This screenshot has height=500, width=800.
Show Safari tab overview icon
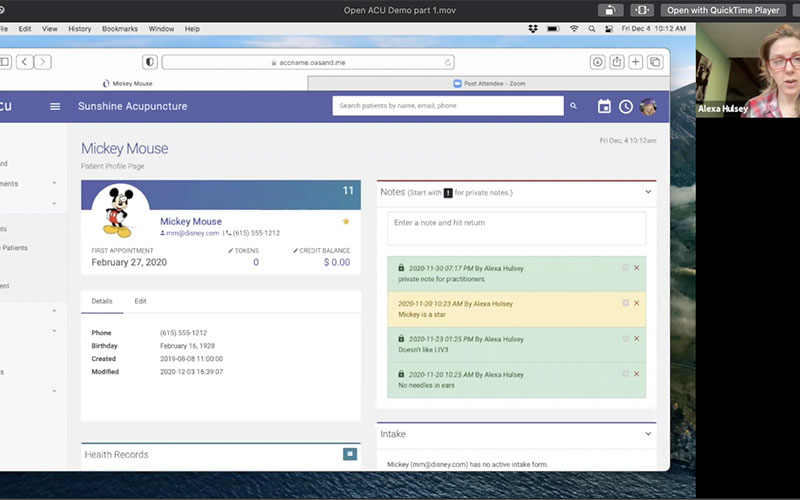pos(655,62)
